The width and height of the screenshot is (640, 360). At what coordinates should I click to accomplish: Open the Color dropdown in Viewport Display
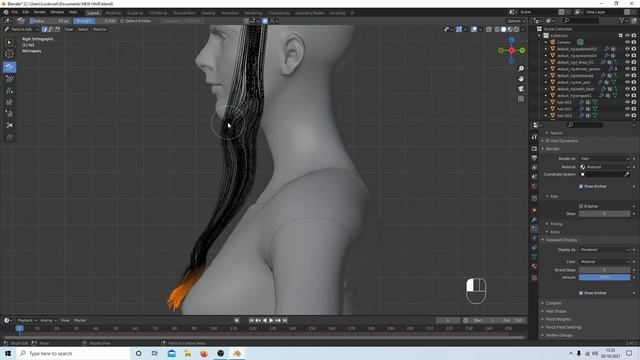(604, 262)
